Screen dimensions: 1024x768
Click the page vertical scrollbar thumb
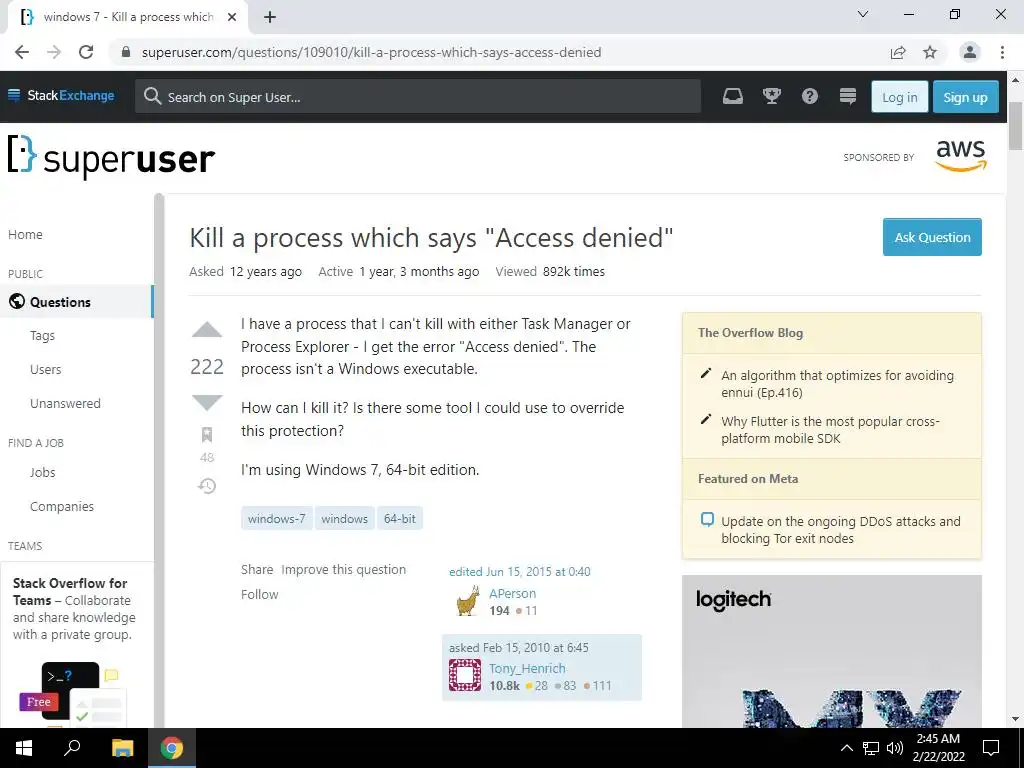[1016, 125]
